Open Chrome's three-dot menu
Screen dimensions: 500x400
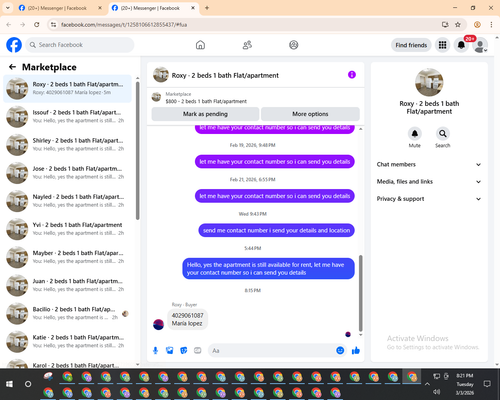(x=491, y=24)
